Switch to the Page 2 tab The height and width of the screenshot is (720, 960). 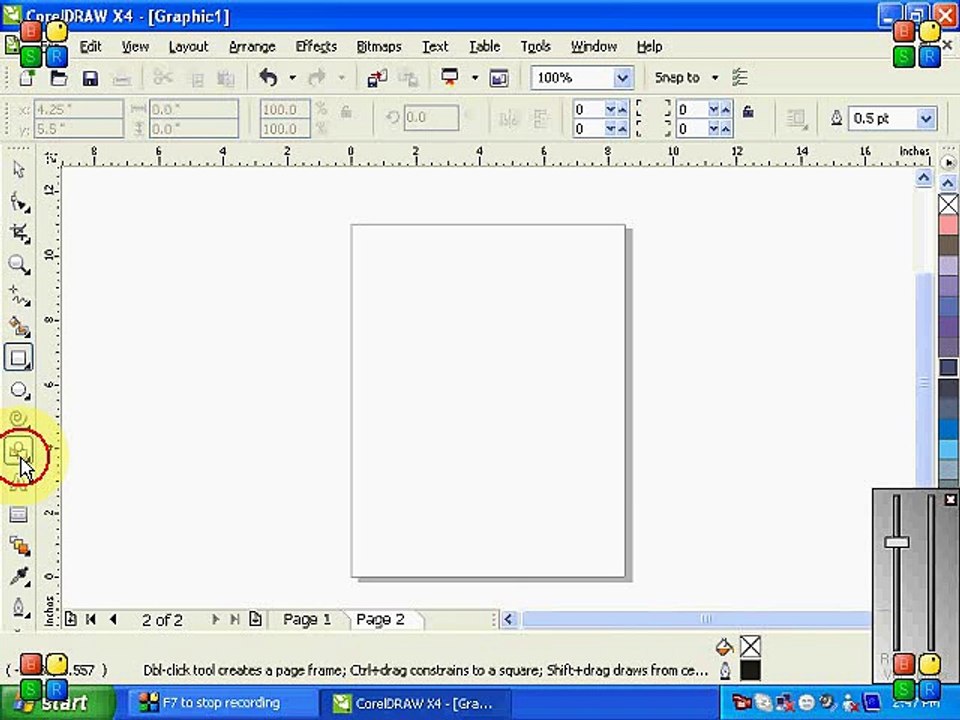pyautogui.click(x=381, y=620)
